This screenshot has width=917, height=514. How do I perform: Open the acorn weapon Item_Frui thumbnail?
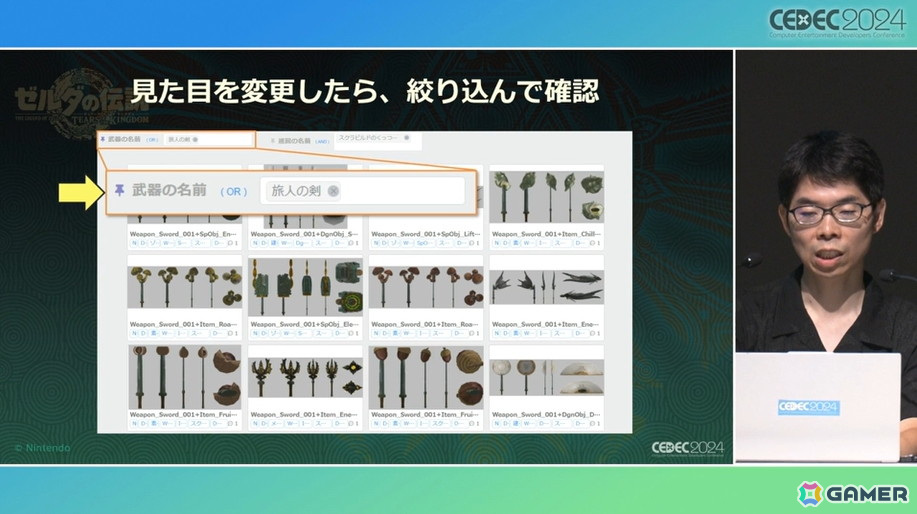pyautogui.click(x=426, y=377)
